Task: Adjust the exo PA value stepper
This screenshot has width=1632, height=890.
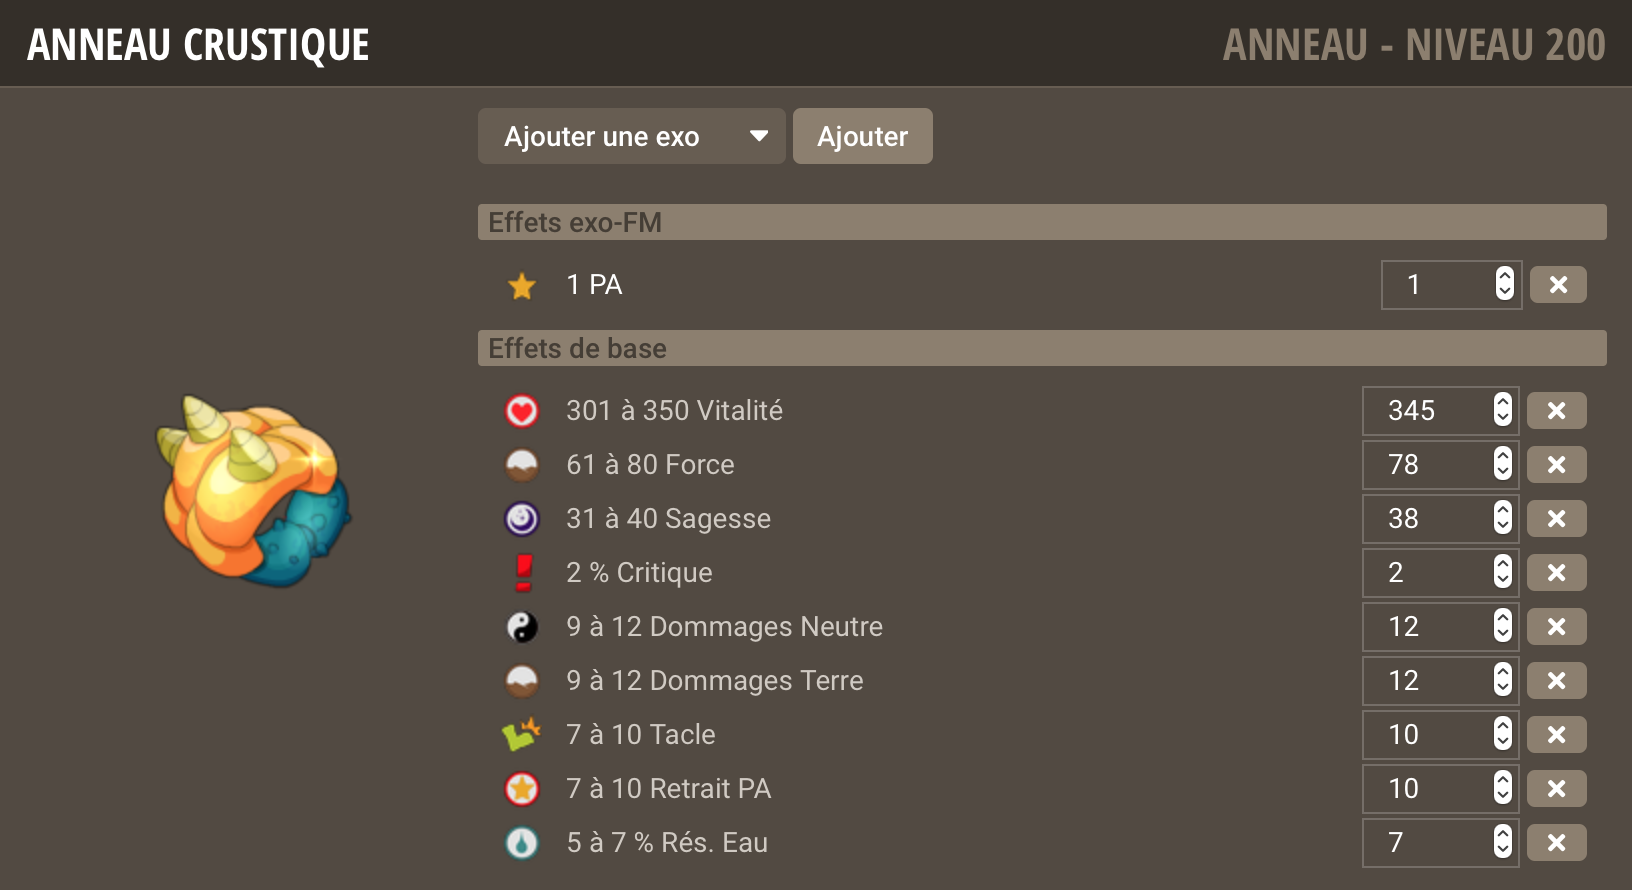Action: click(1505, 284)
